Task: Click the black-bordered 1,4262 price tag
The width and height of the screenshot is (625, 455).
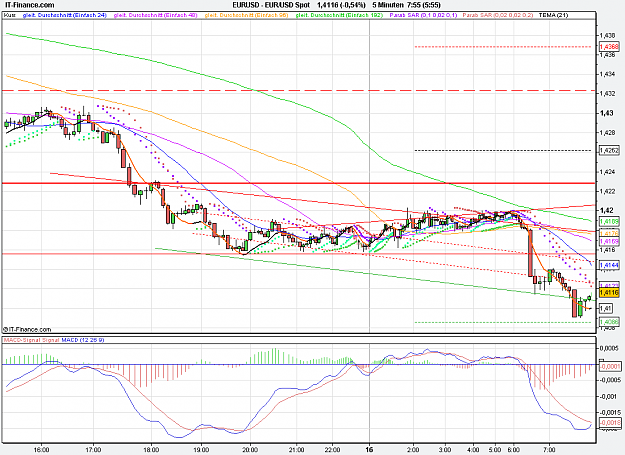Action: tap(609, 151)
